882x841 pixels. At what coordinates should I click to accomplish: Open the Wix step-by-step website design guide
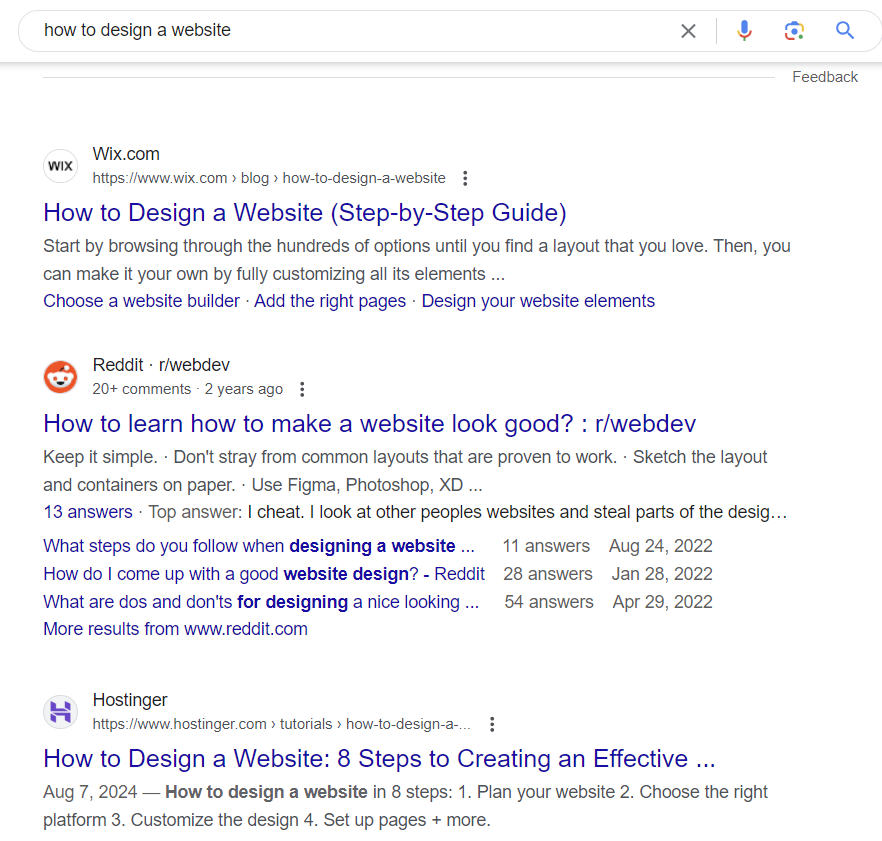point(304,212)
